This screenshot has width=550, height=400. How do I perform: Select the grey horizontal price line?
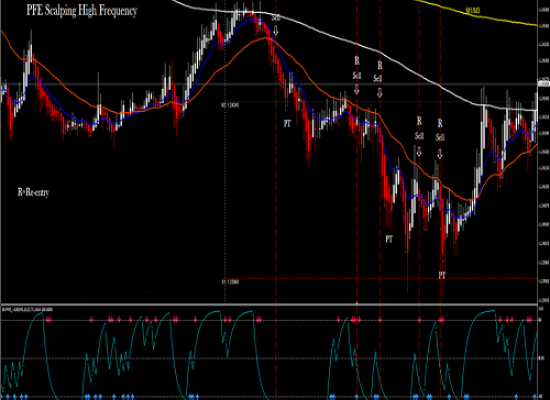coord(269,84)
